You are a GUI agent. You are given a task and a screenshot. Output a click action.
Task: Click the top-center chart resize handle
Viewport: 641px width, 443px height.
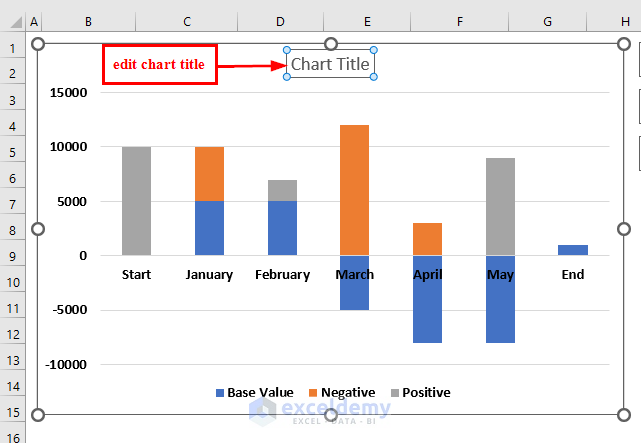click(331, 43)
